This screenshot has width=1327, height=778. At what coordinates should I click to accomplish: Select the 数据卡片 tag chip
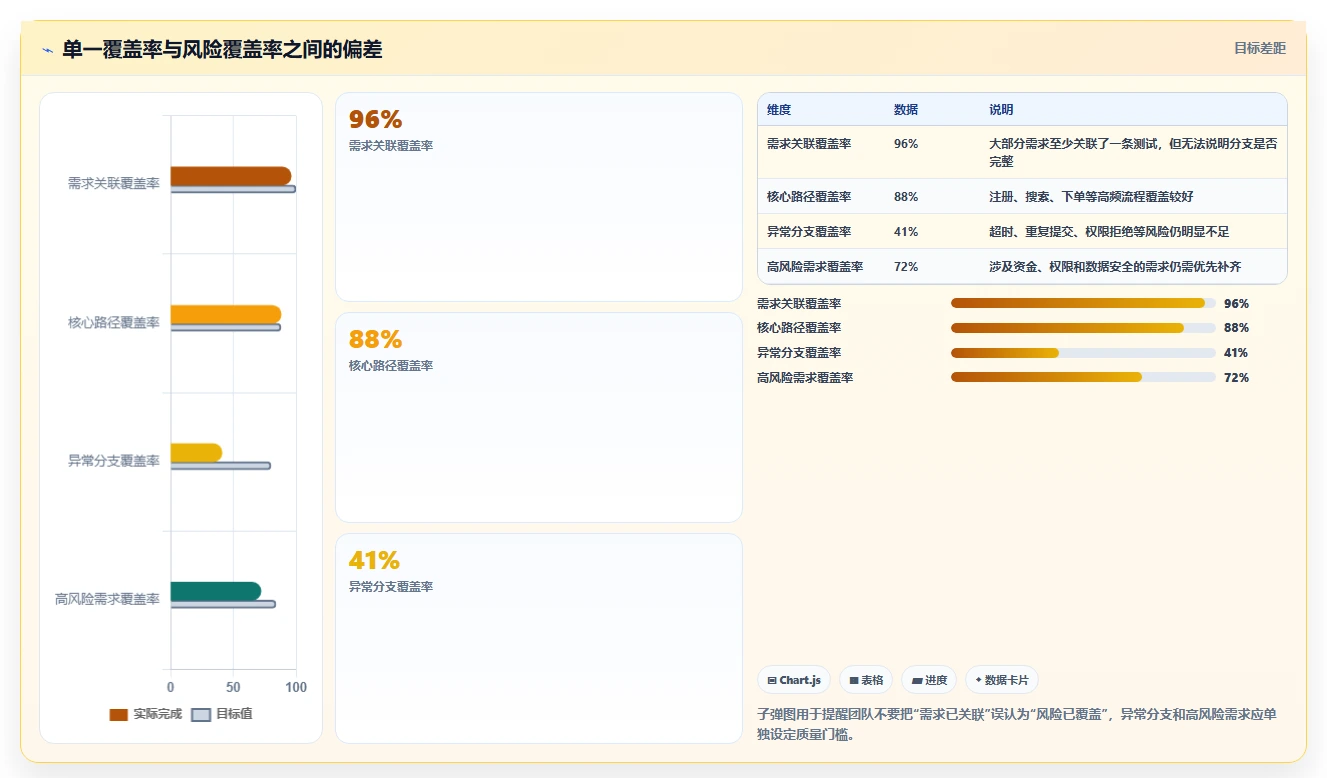tap(1002, 680)
